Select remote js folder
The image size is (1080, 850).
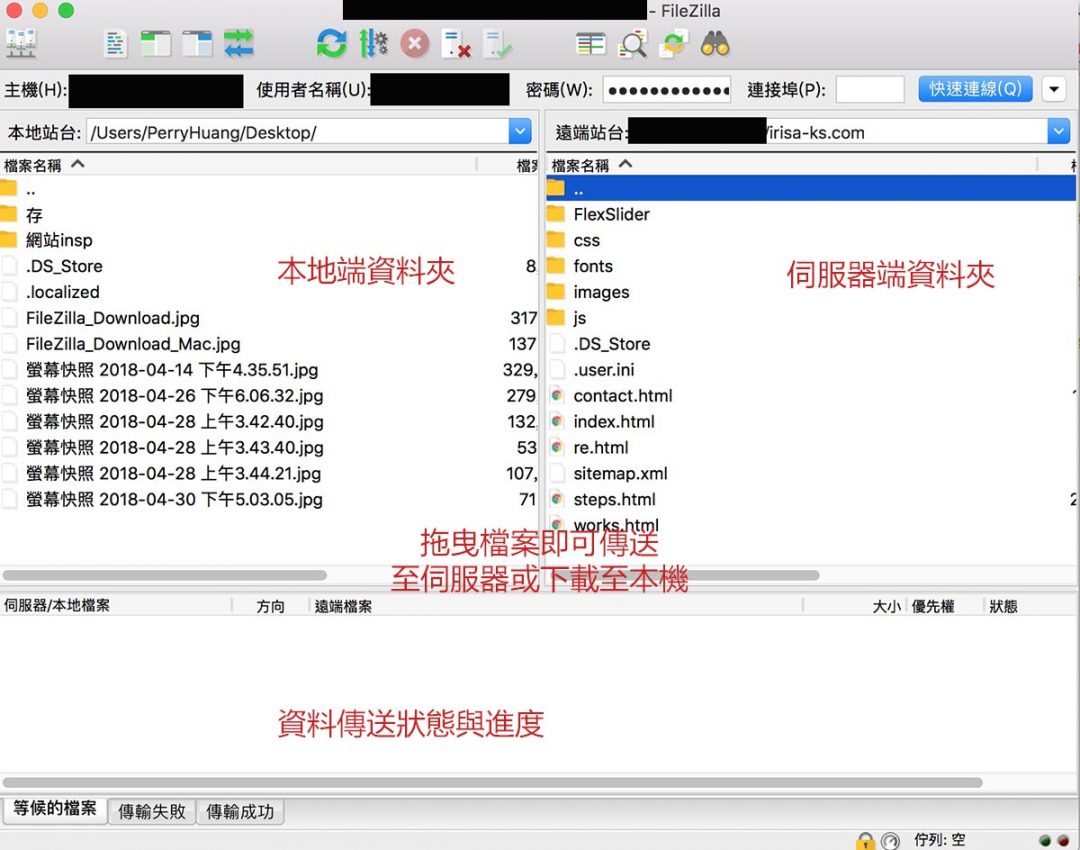pos(811,318)
